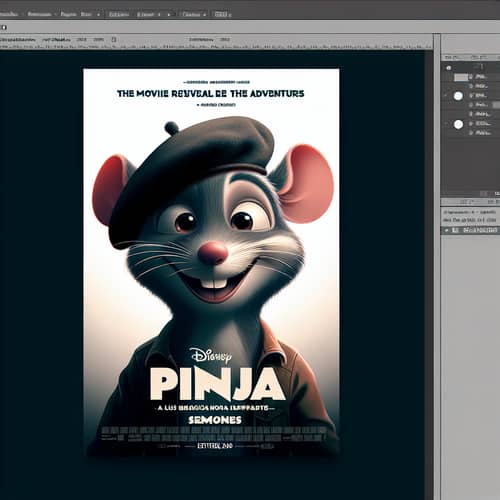The width and height of the screenshot is (500, 500).
Task: Click the small square icon in the options bar
Action: point(114,40)
